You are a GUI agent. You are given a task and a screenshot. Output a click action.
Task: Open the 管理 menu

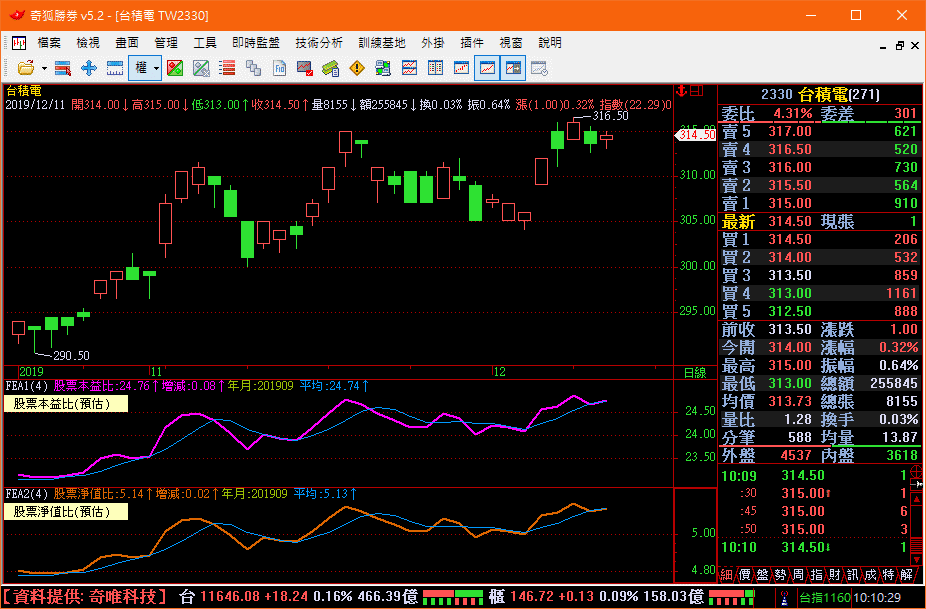[166, 43]
